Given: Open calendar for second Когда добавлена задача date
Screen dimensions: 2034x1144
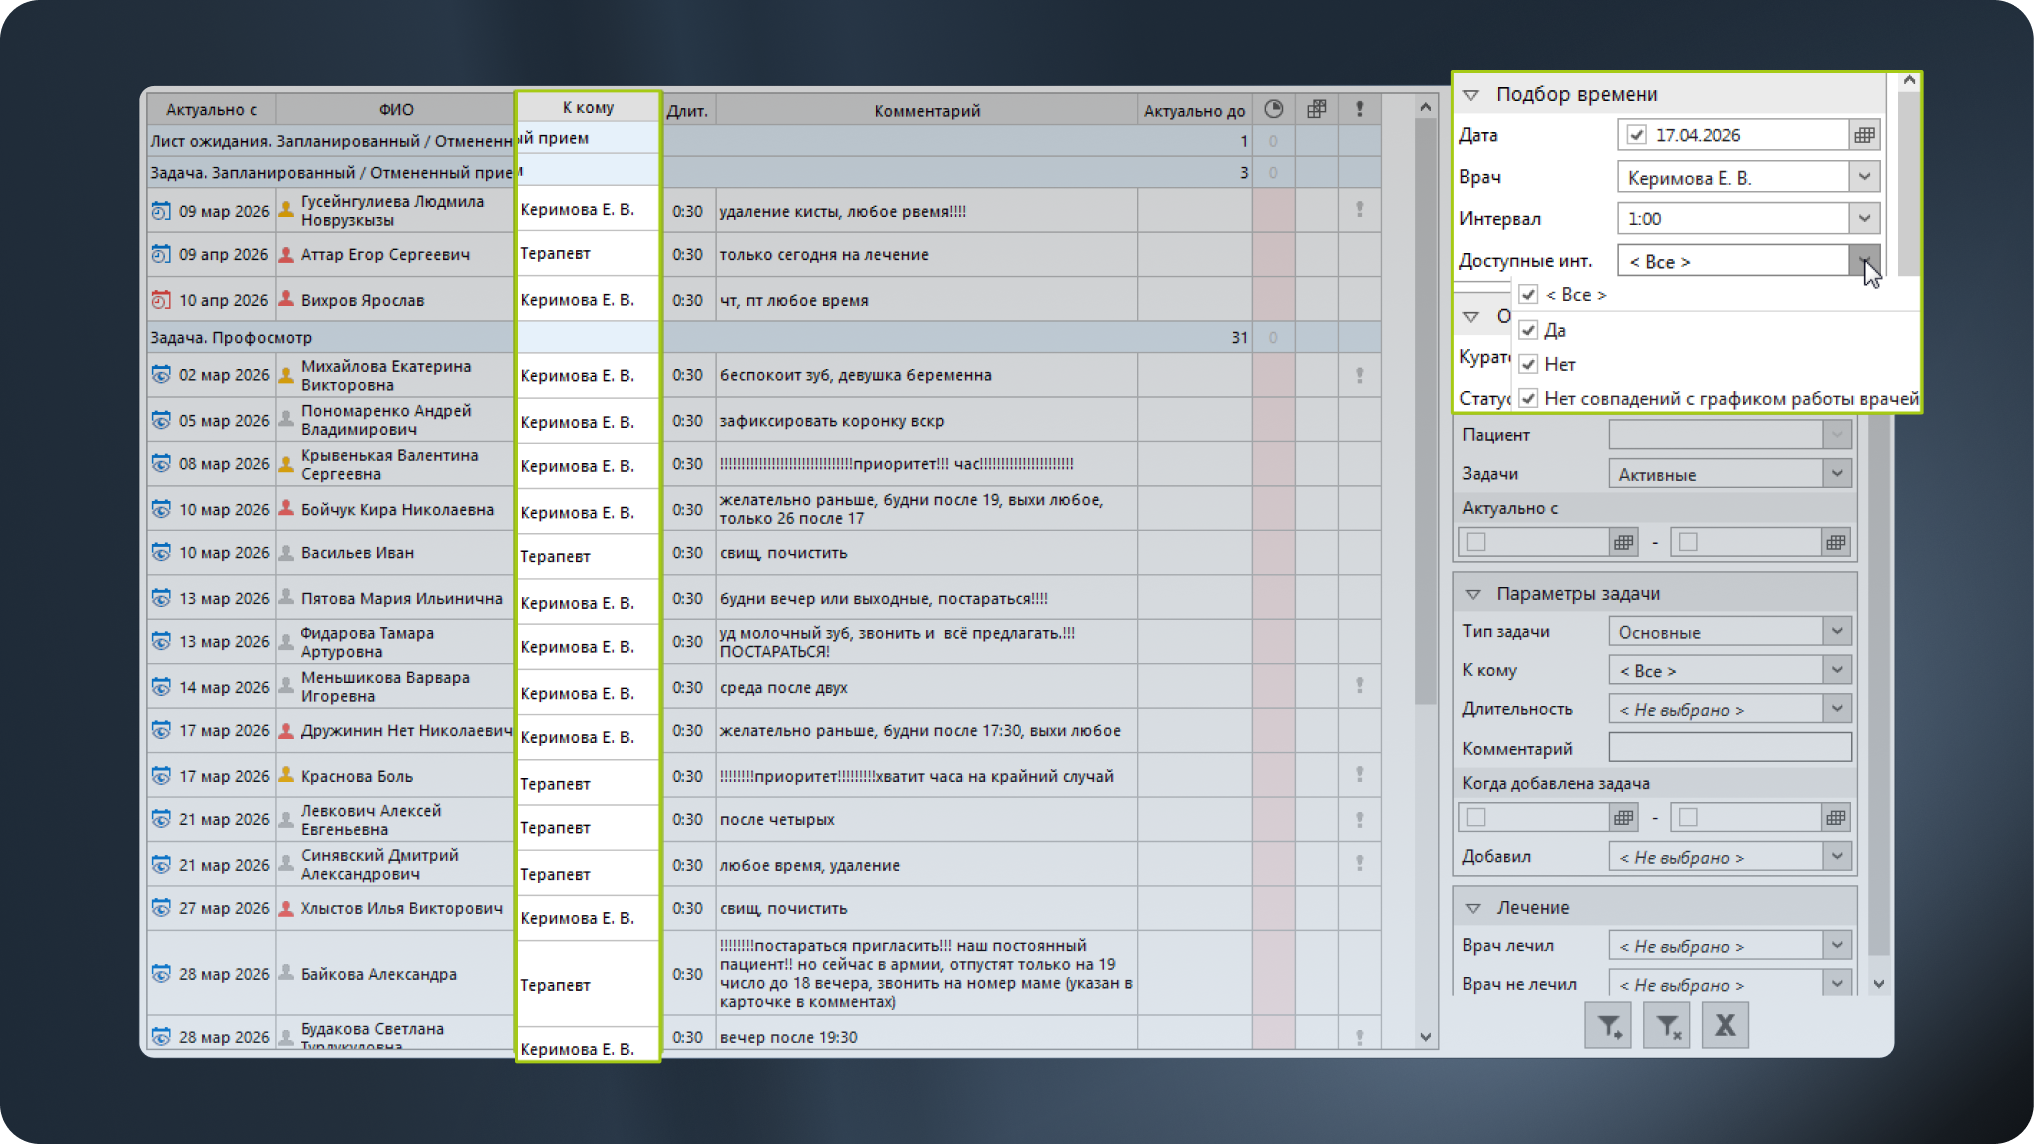Looking at the screenshot, I should 1835,818.
